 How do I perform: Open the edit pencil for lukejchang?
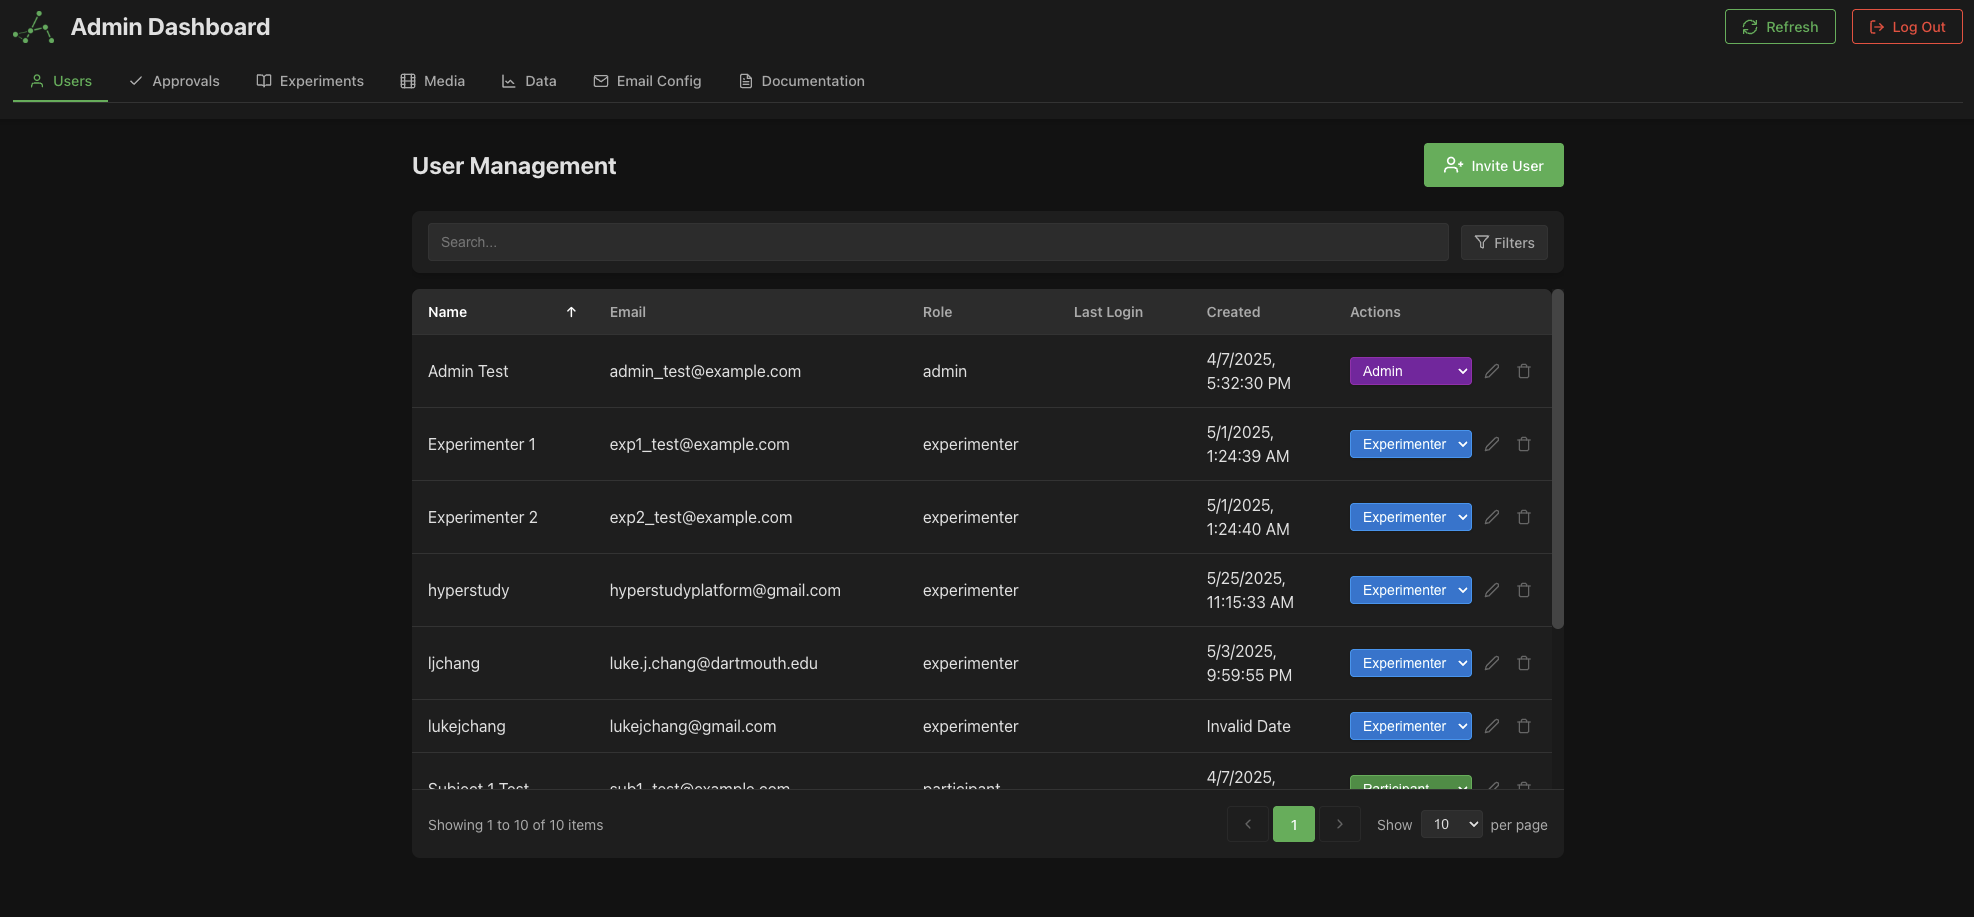(x=1492, y=726)
